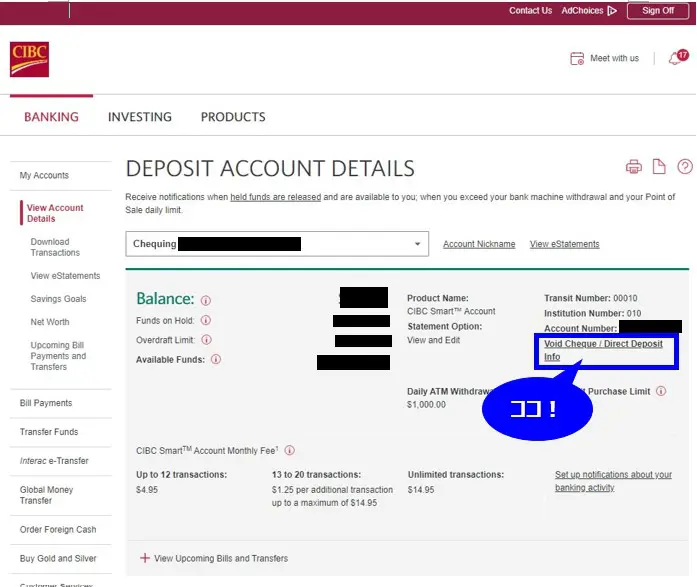Show info for Overdraft Limit
This screenshot has width=697, height=587.
coord(206,339)
